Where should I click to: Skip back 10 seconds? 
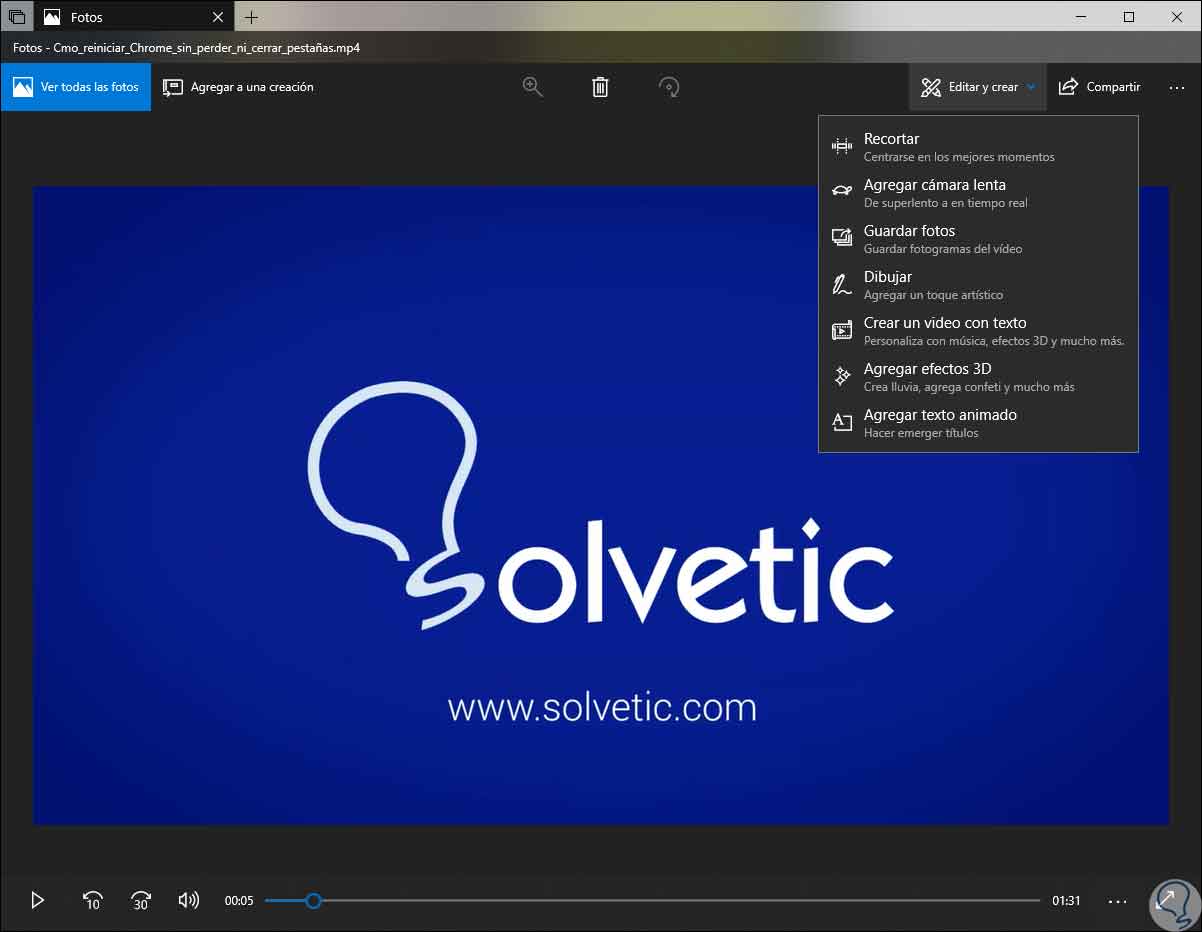[x=92, y=900]
